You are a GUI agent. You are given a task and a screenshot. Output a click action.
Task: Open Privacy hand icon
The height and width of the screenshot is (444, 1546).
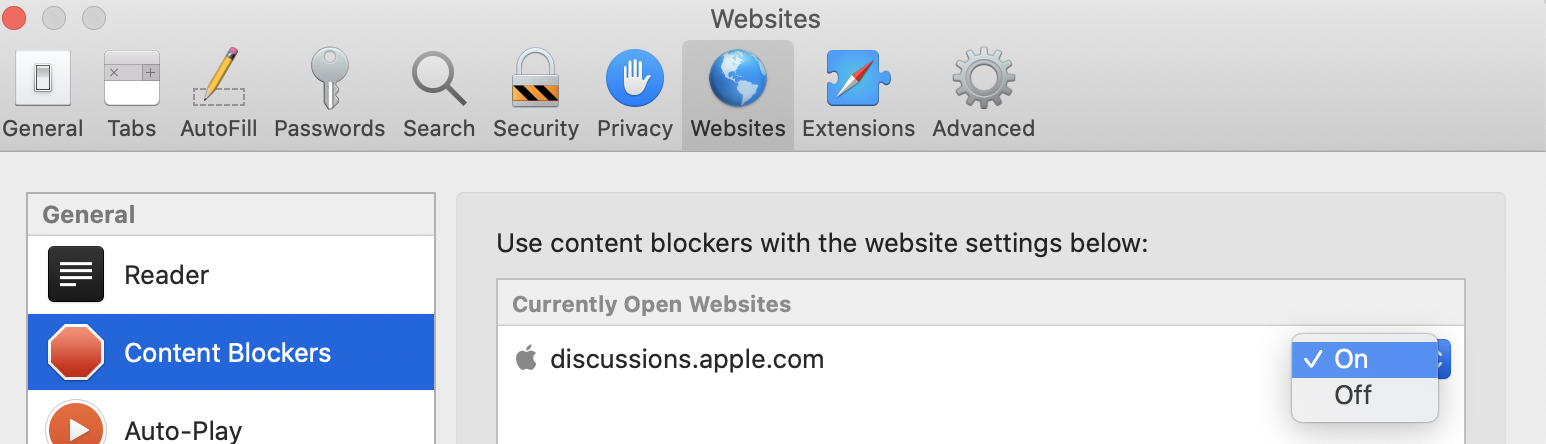[634, 78]
